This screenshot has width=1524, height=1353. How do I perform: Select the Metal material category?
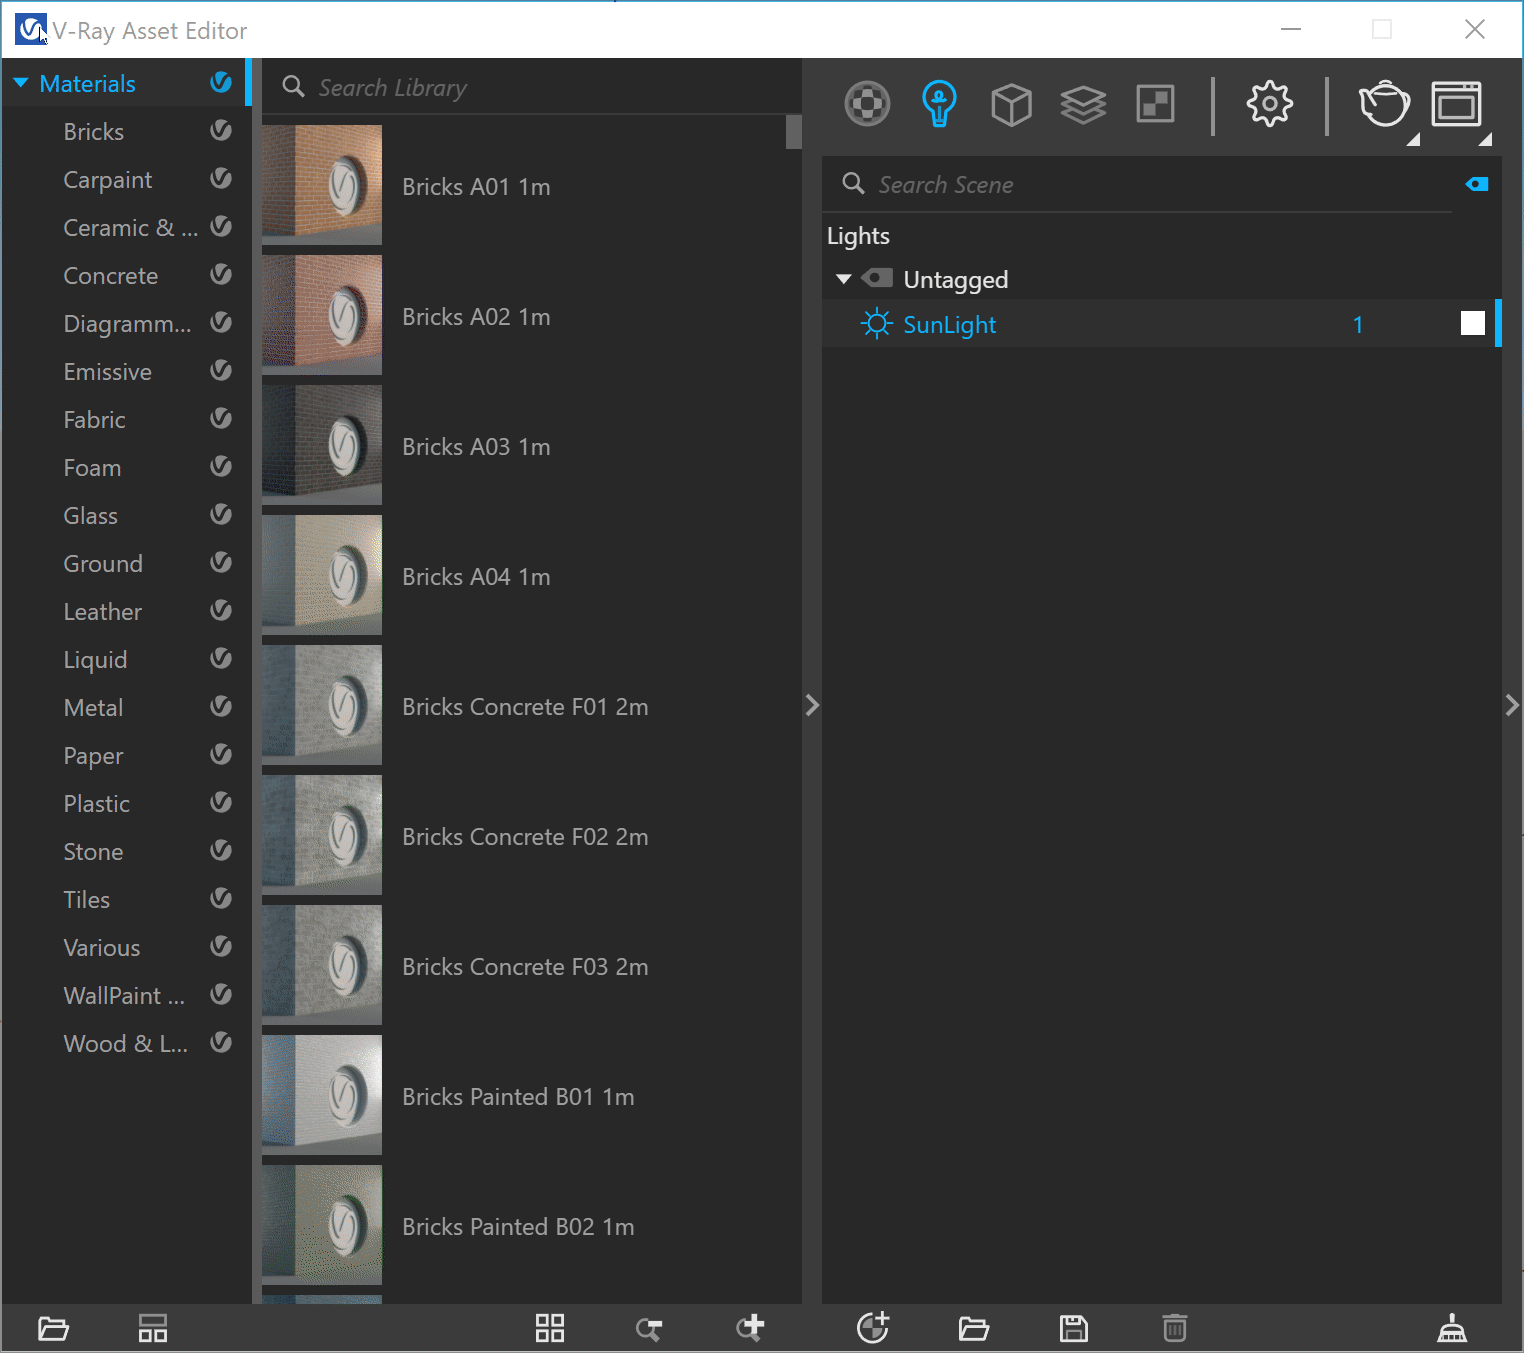tap(94, 708)
